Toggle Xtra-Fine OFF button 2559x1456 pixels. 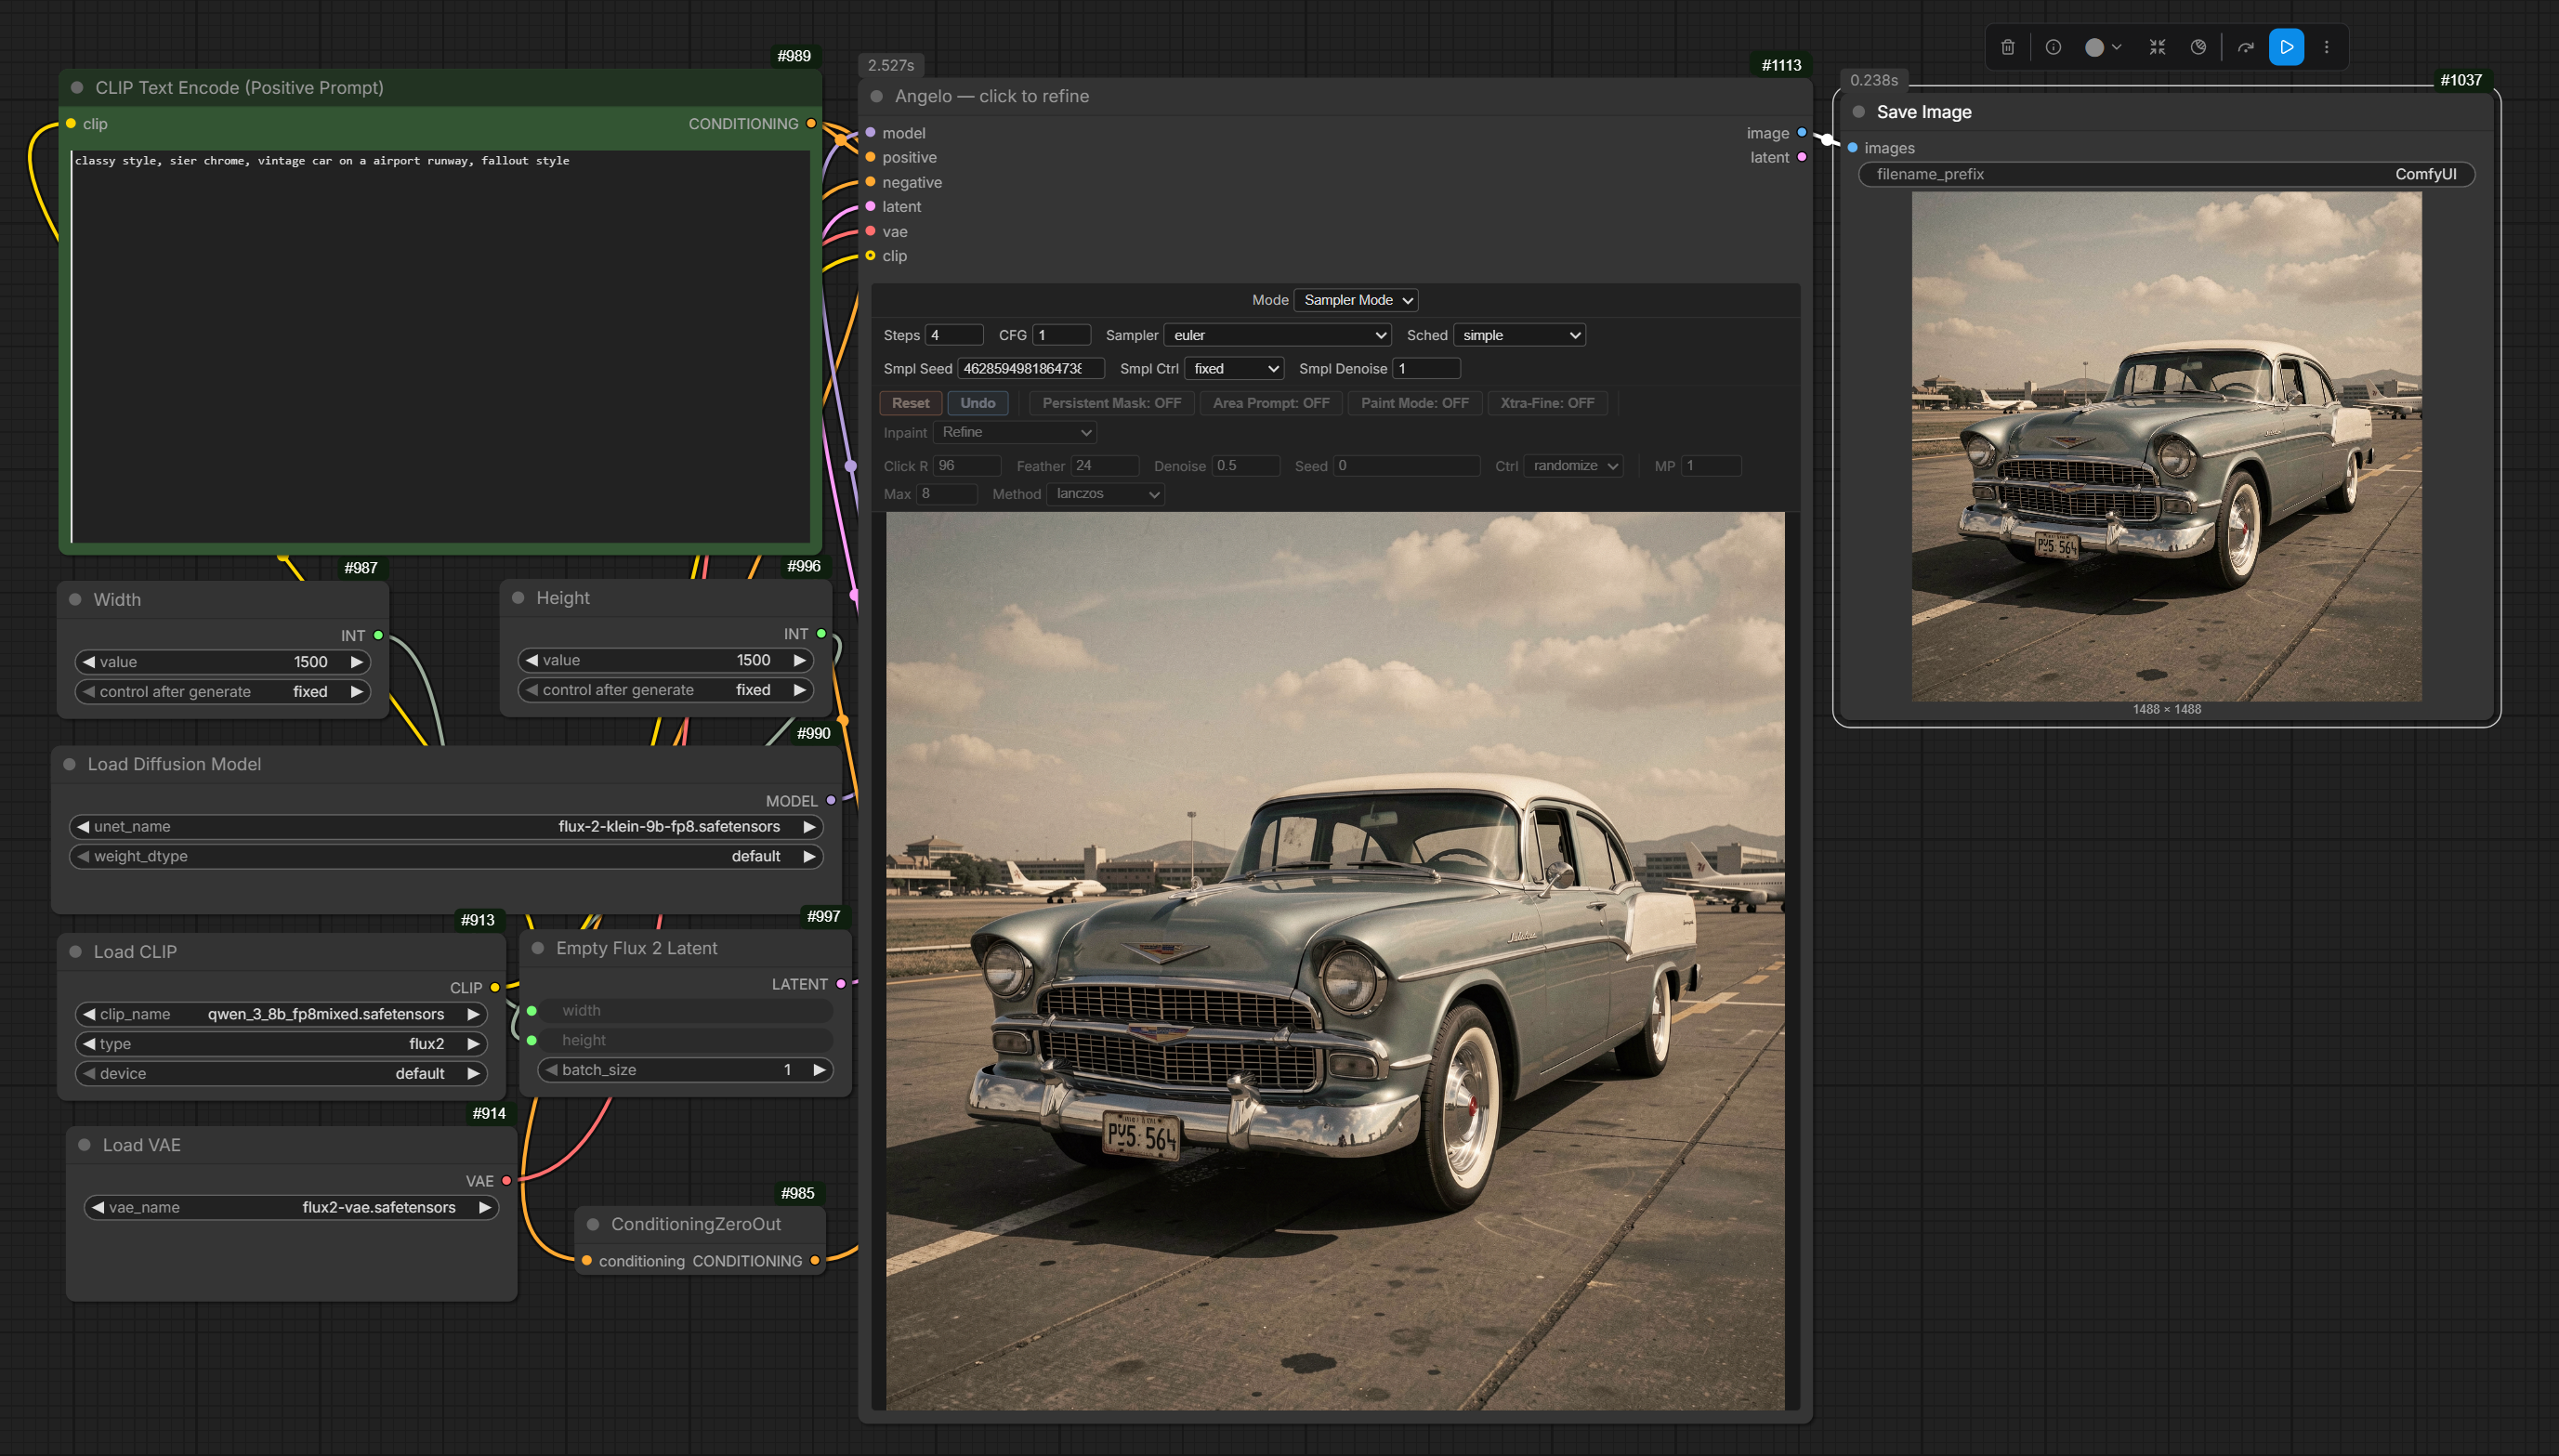point(1546,403)
